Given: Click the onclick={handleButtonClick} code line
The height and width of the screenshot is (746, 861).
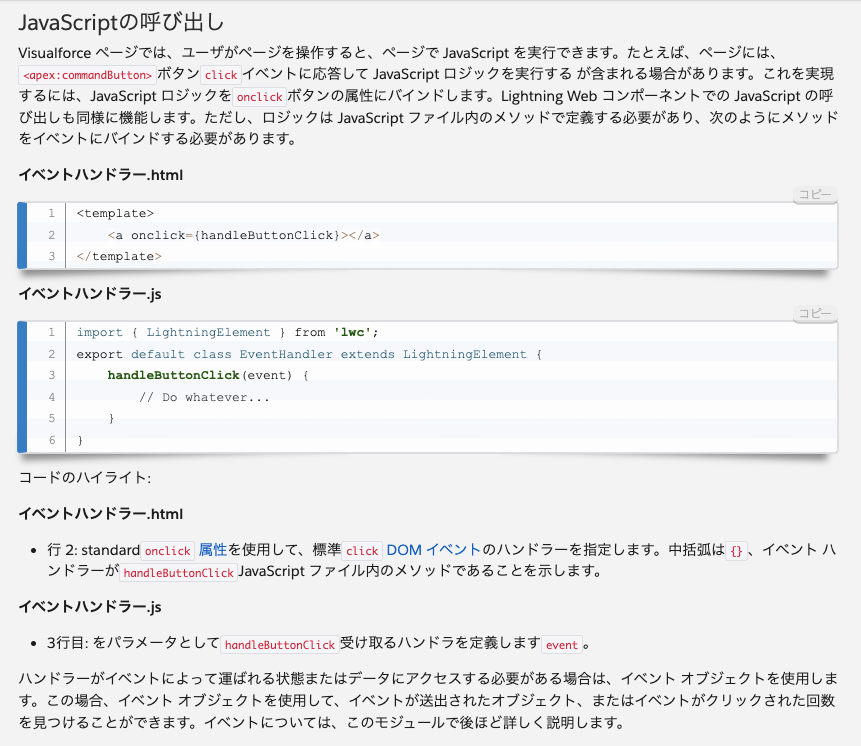Looking at the screenshot, I should click(243, 235).
